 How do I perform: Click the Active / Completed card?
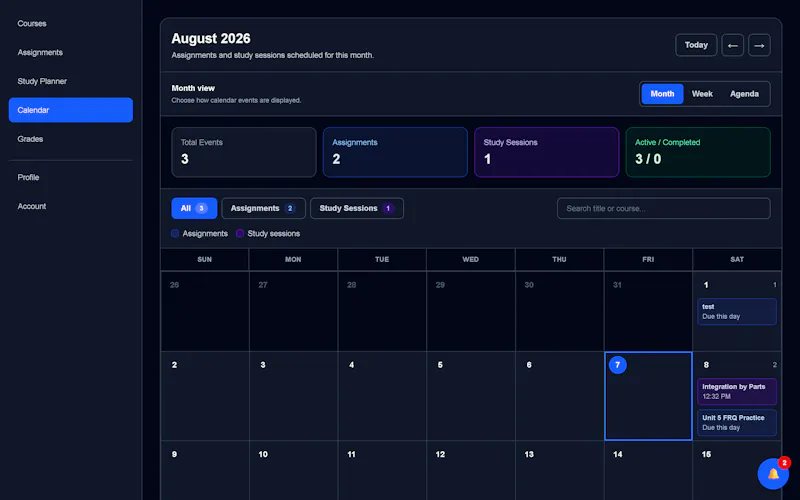point(698,152)
